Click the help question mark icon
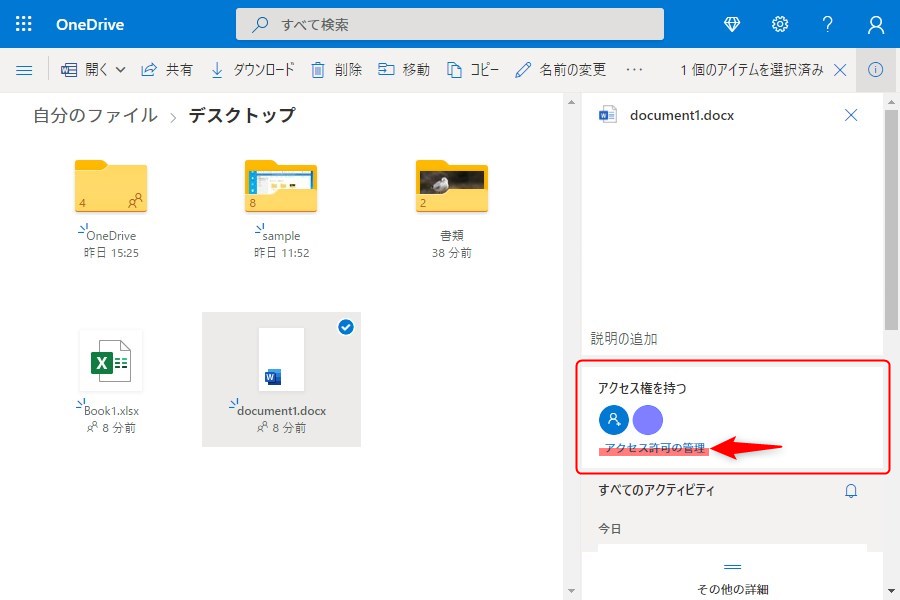Image resolution: width=900 pixels, height=600 pixels. 828,24
